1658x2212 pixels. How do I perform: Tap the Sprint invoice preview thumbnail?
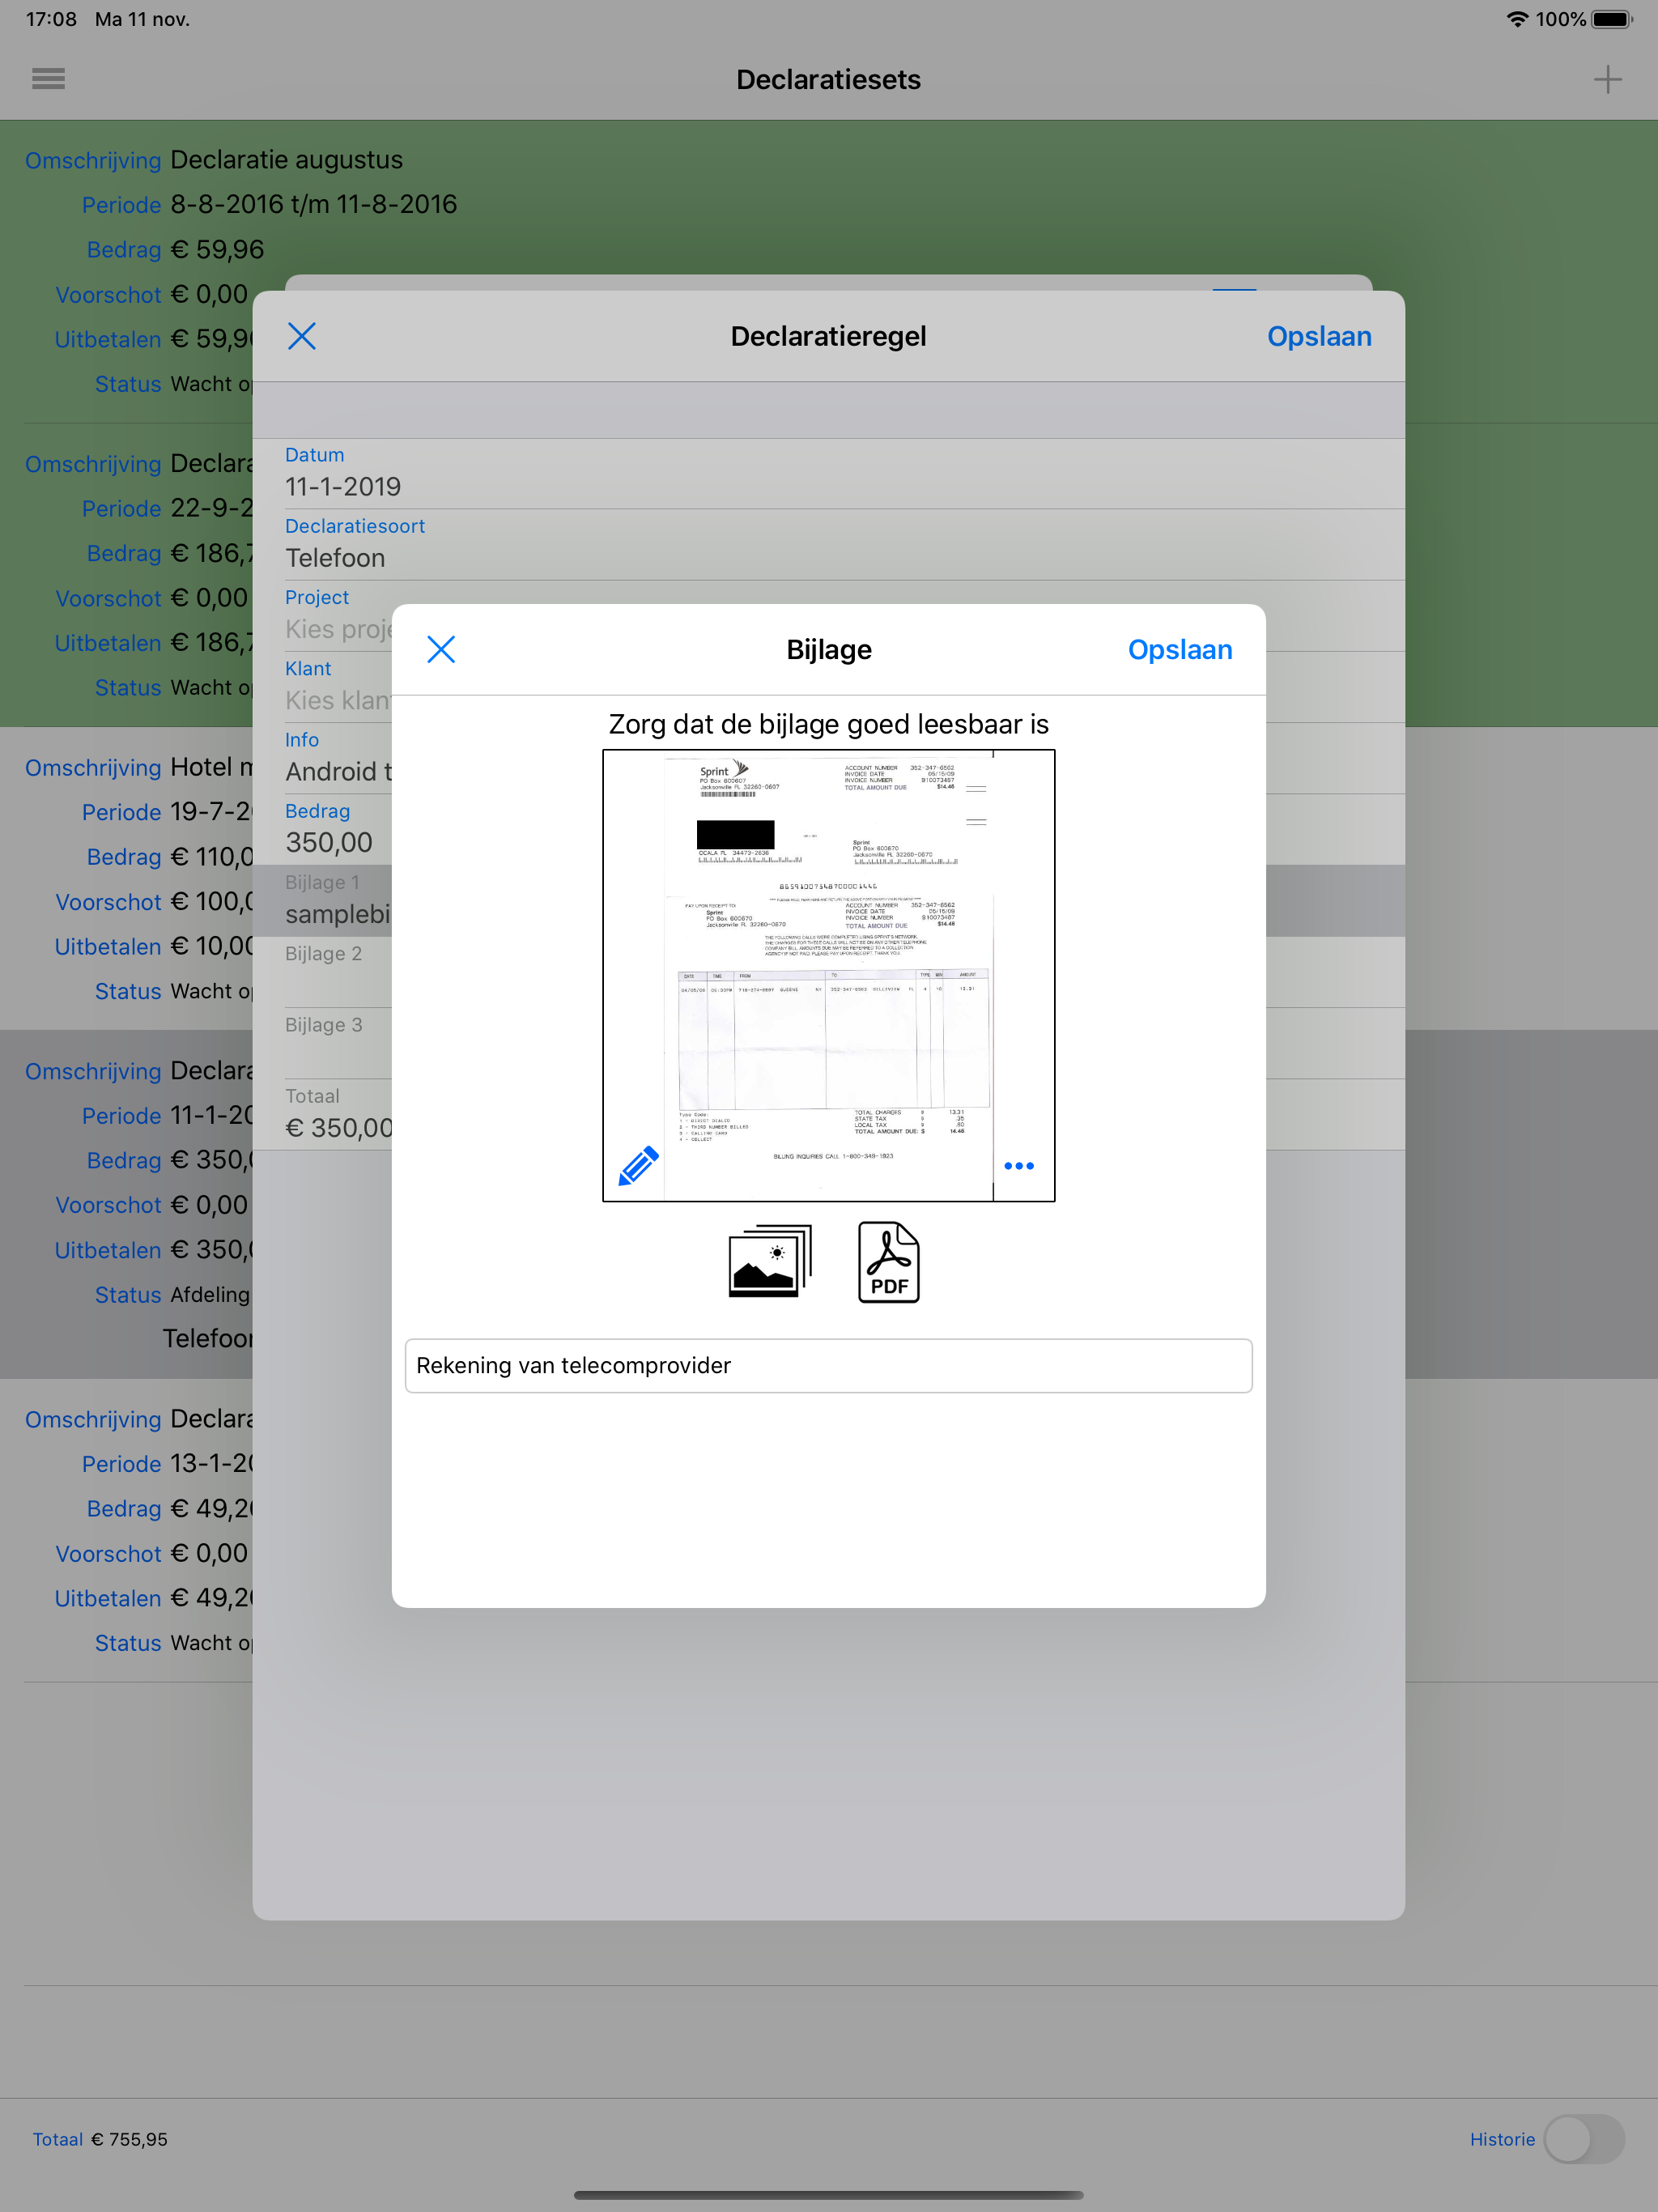(x=828, y=975)
